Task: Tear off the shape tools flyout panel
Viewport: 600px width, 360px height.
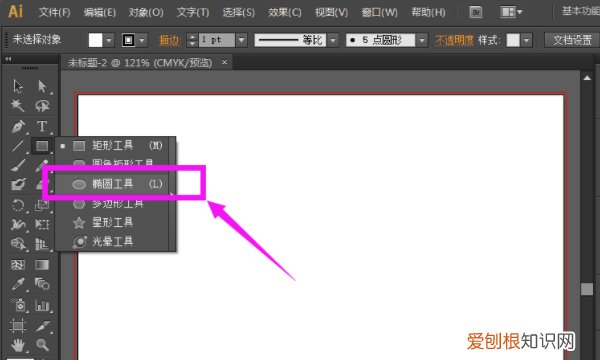Action: pos(172,194)
